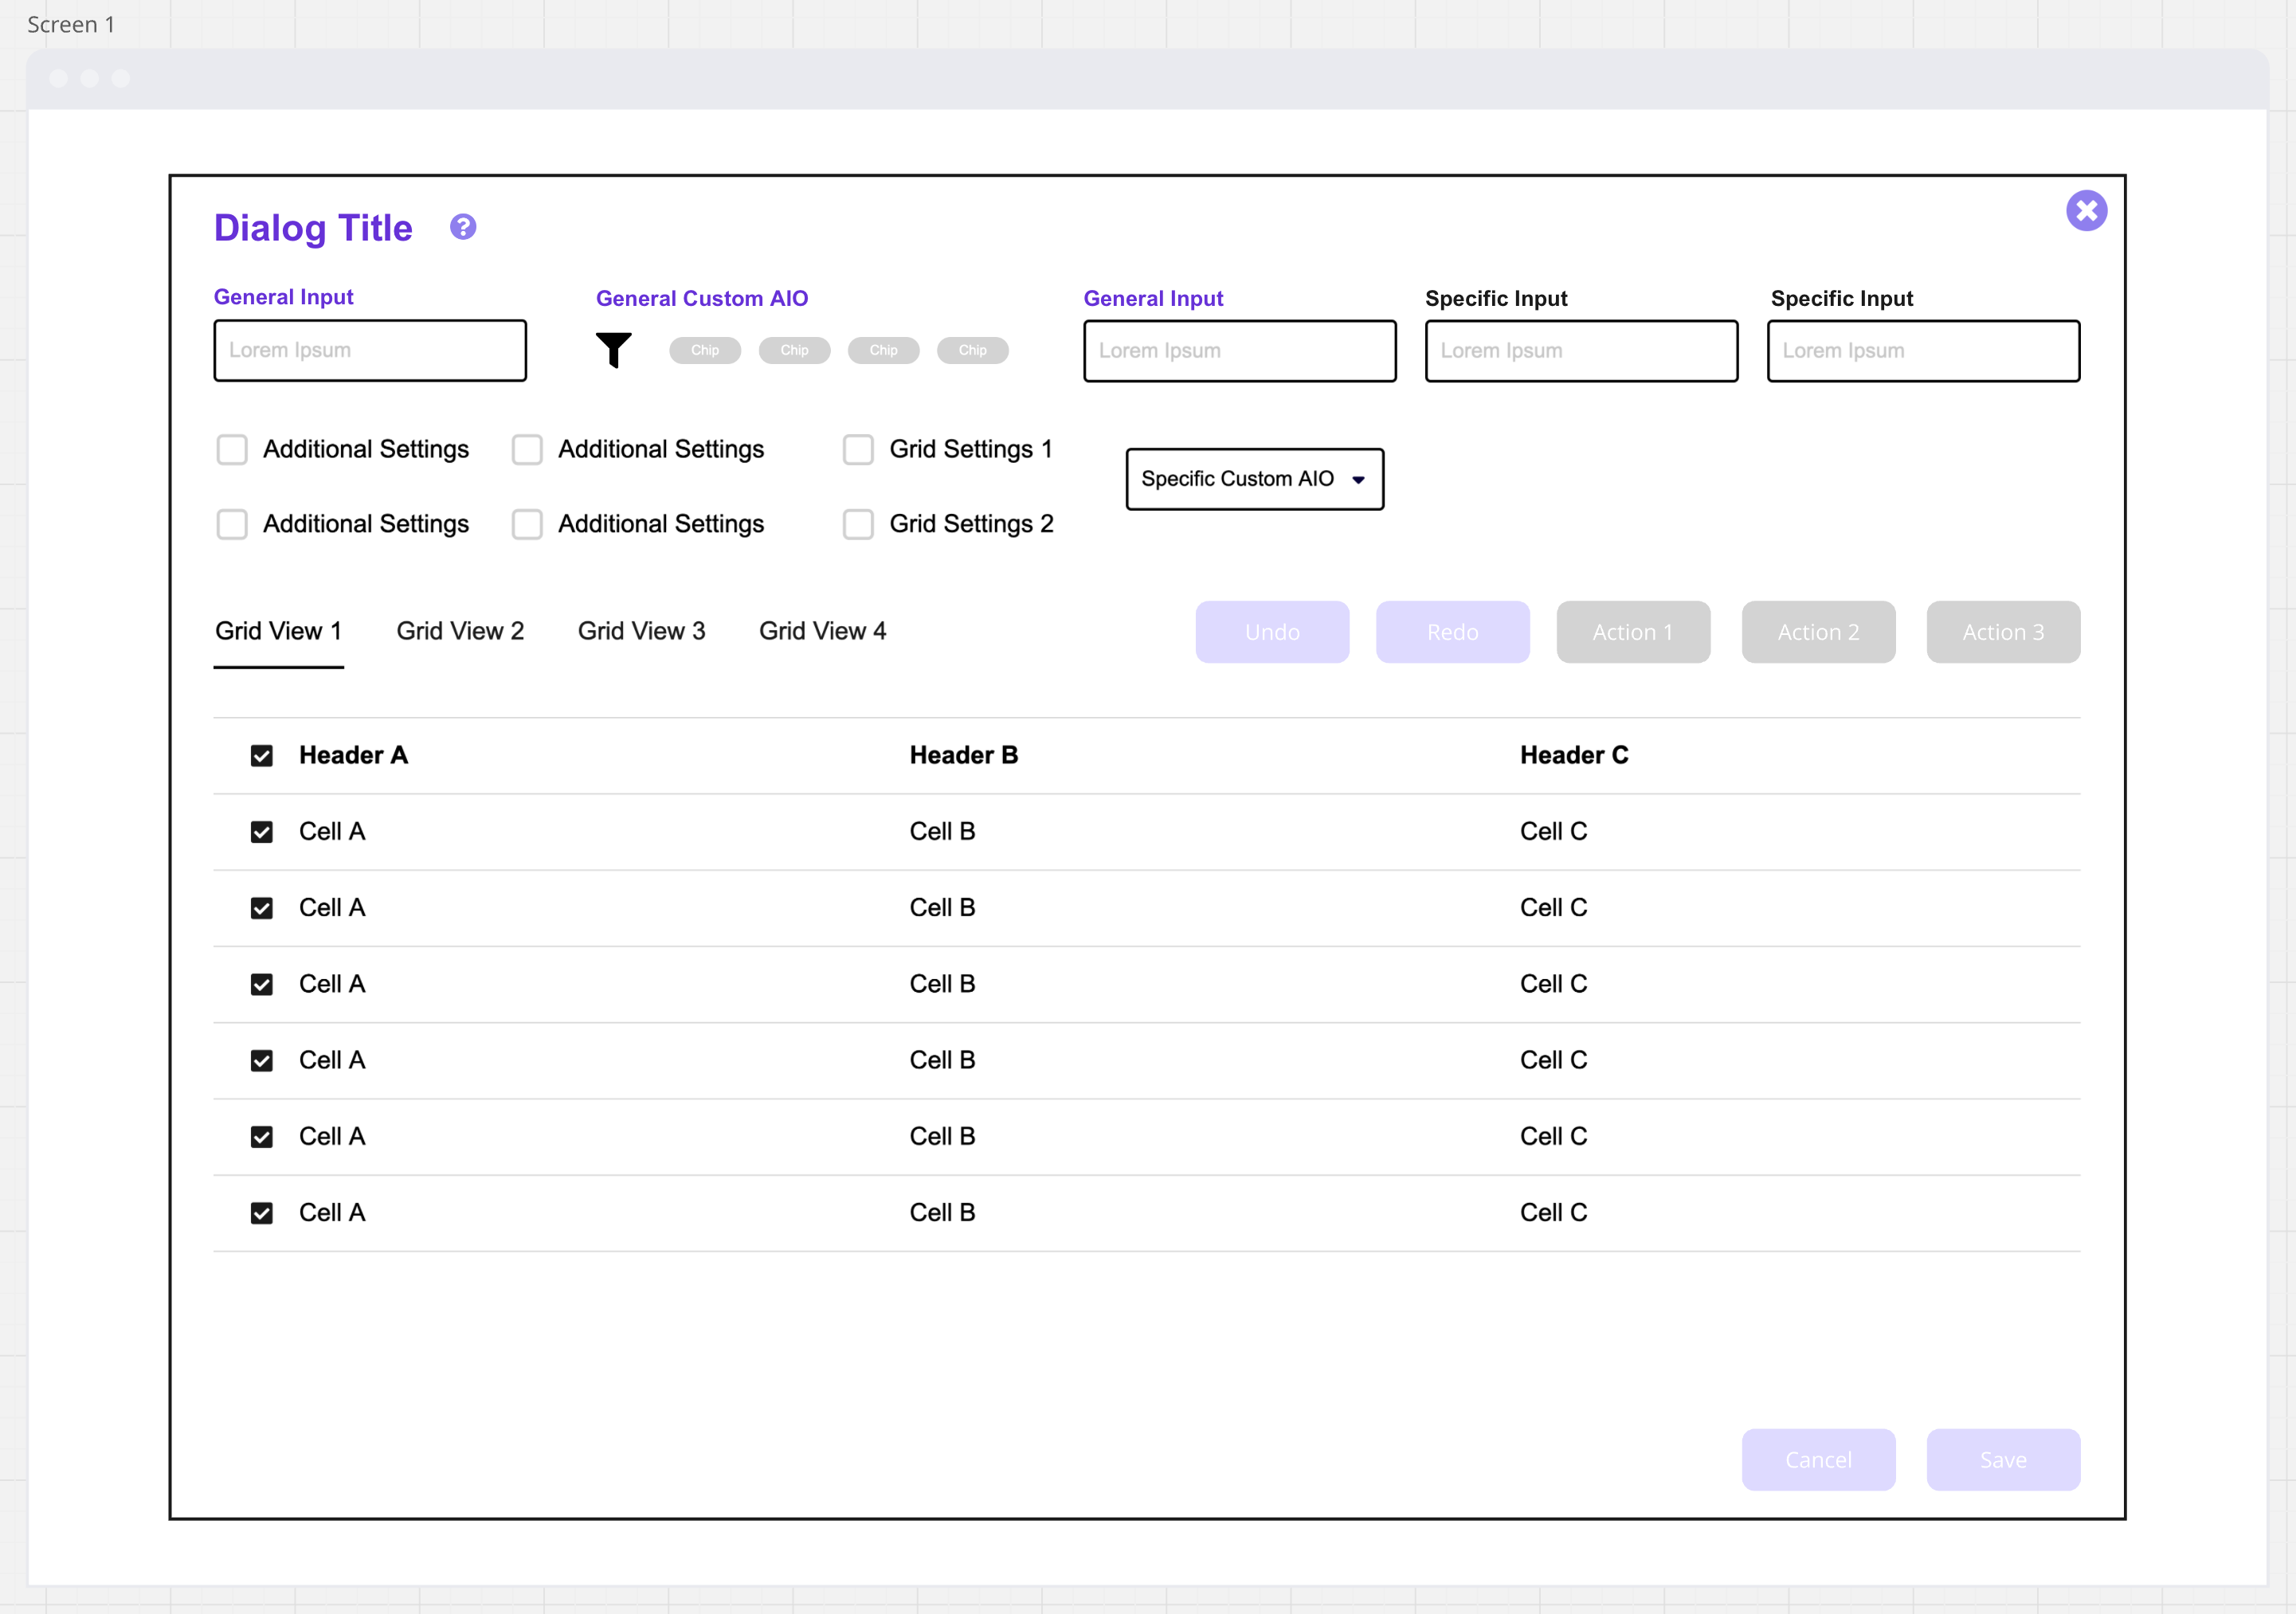2296x1614 pixels.
Task: Click the filter funnel icon
Action: click(x=613, y=350)
